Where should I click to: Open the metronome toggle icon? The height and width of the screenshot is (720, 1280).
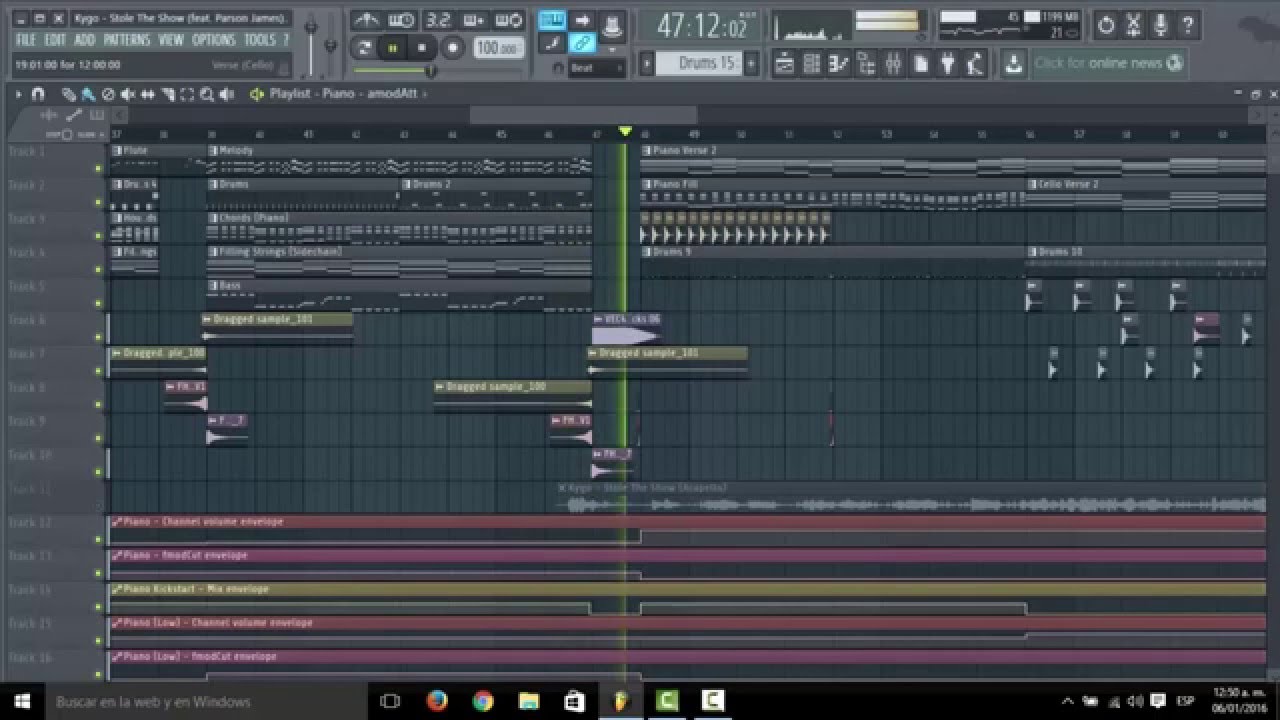[366, 20]
